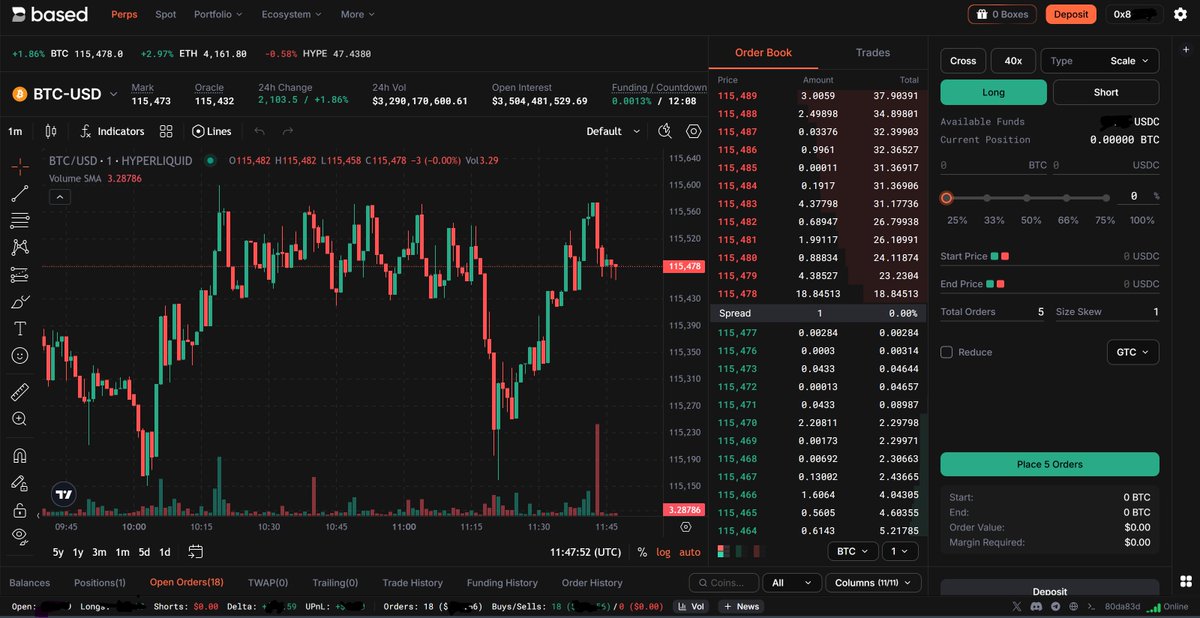Click the globe language icon in footer
This screenshot has height=618, width=1200.
(x=1072, y=606)
